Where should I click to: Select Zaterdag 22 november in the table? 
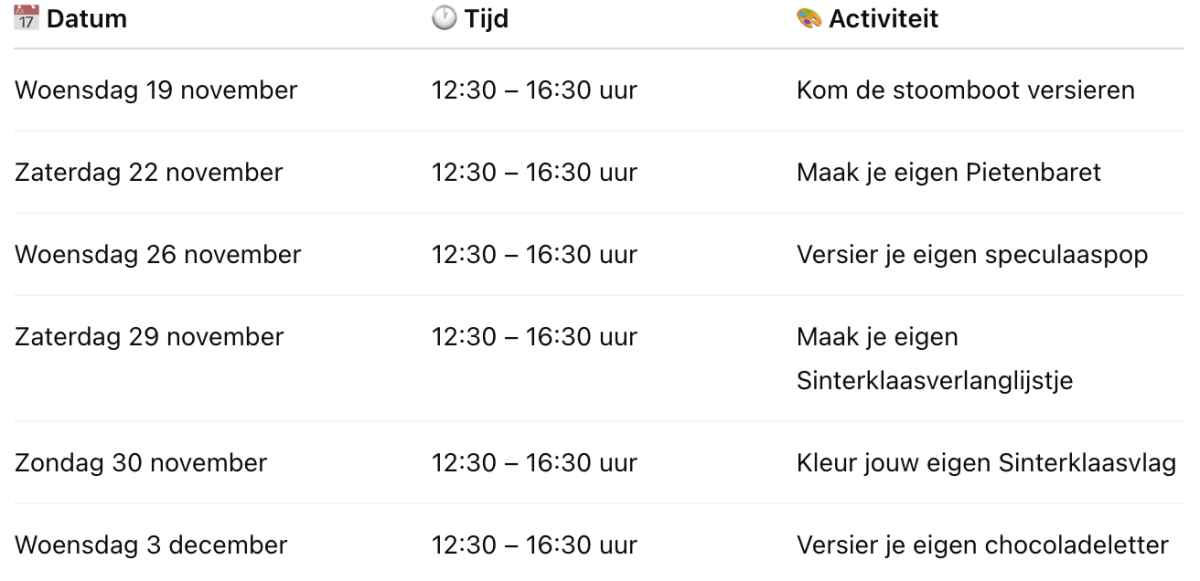(148, 172)
